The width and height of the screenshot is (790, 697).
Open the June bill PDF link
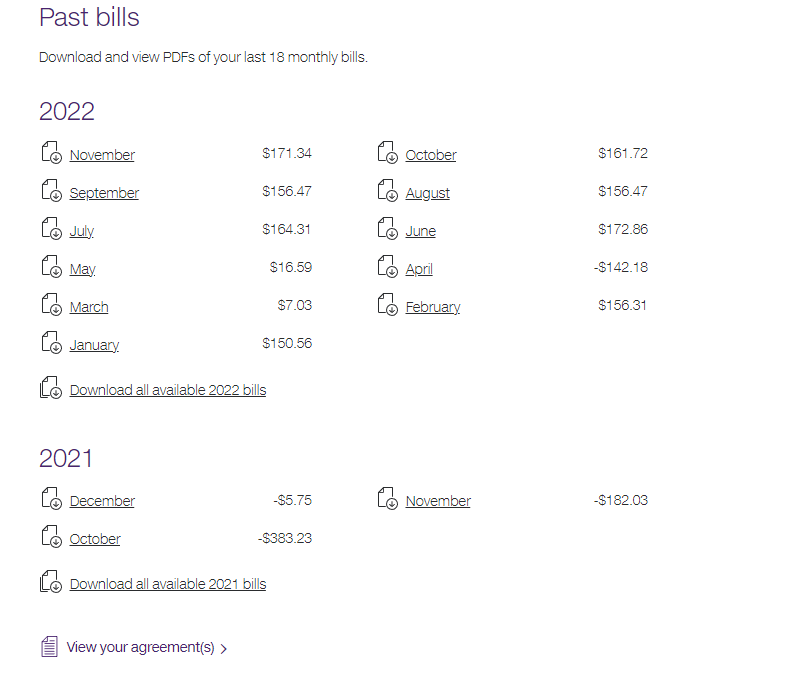420,231
